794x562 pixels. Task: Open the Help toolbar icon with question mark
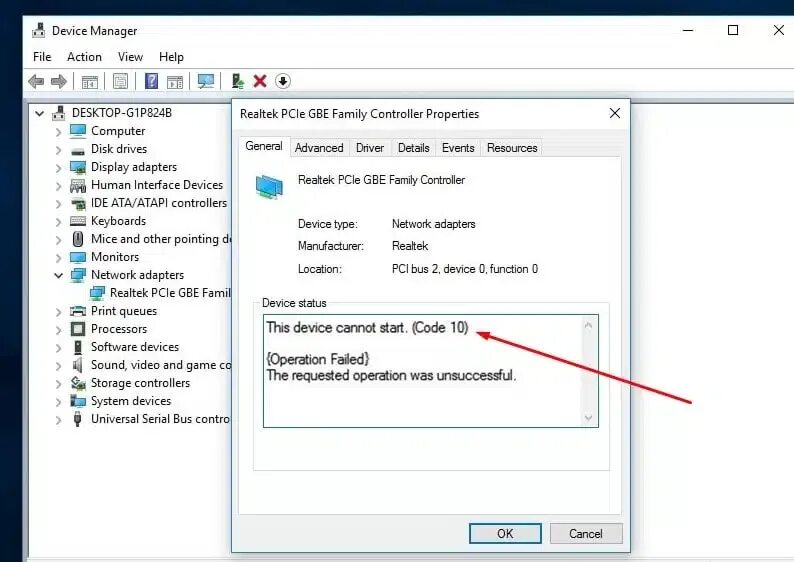click(151, 81)
